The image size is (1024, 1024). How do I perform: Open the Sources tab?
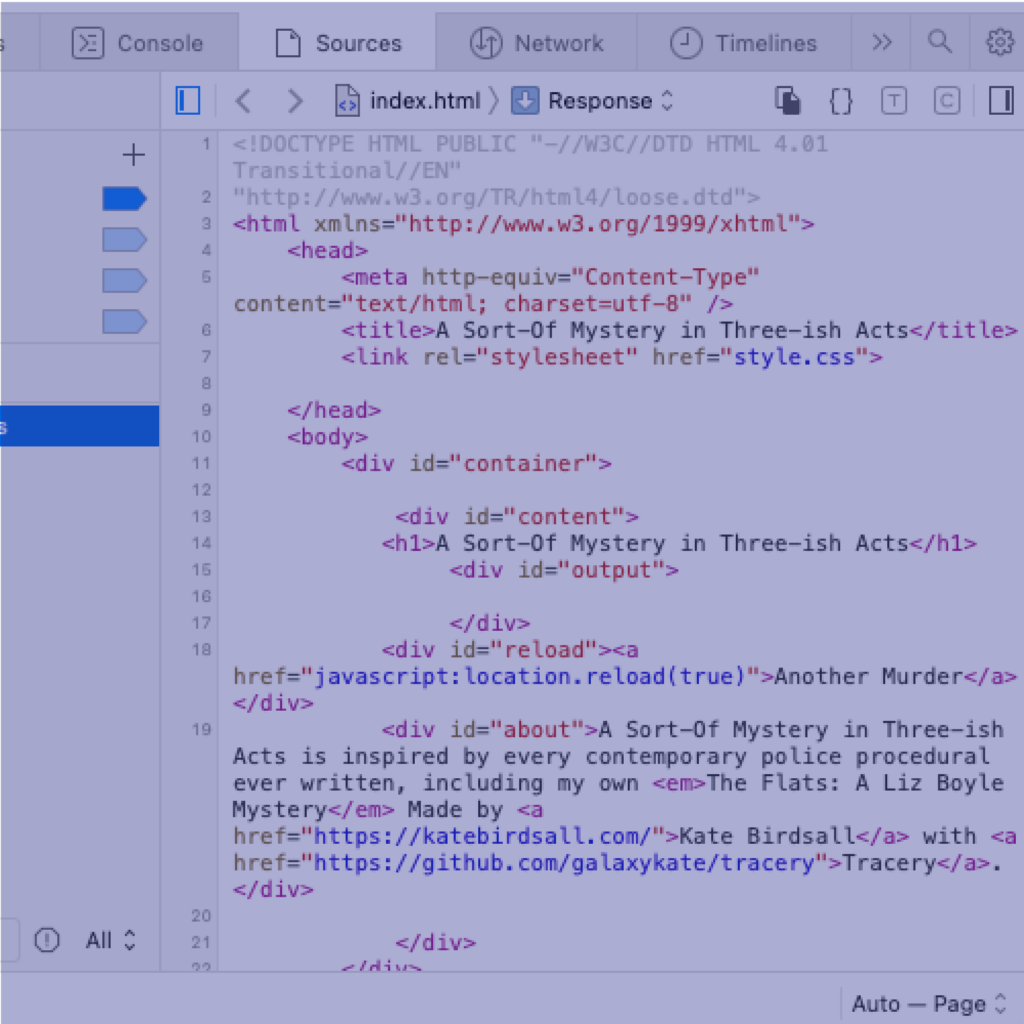point(338,43)
